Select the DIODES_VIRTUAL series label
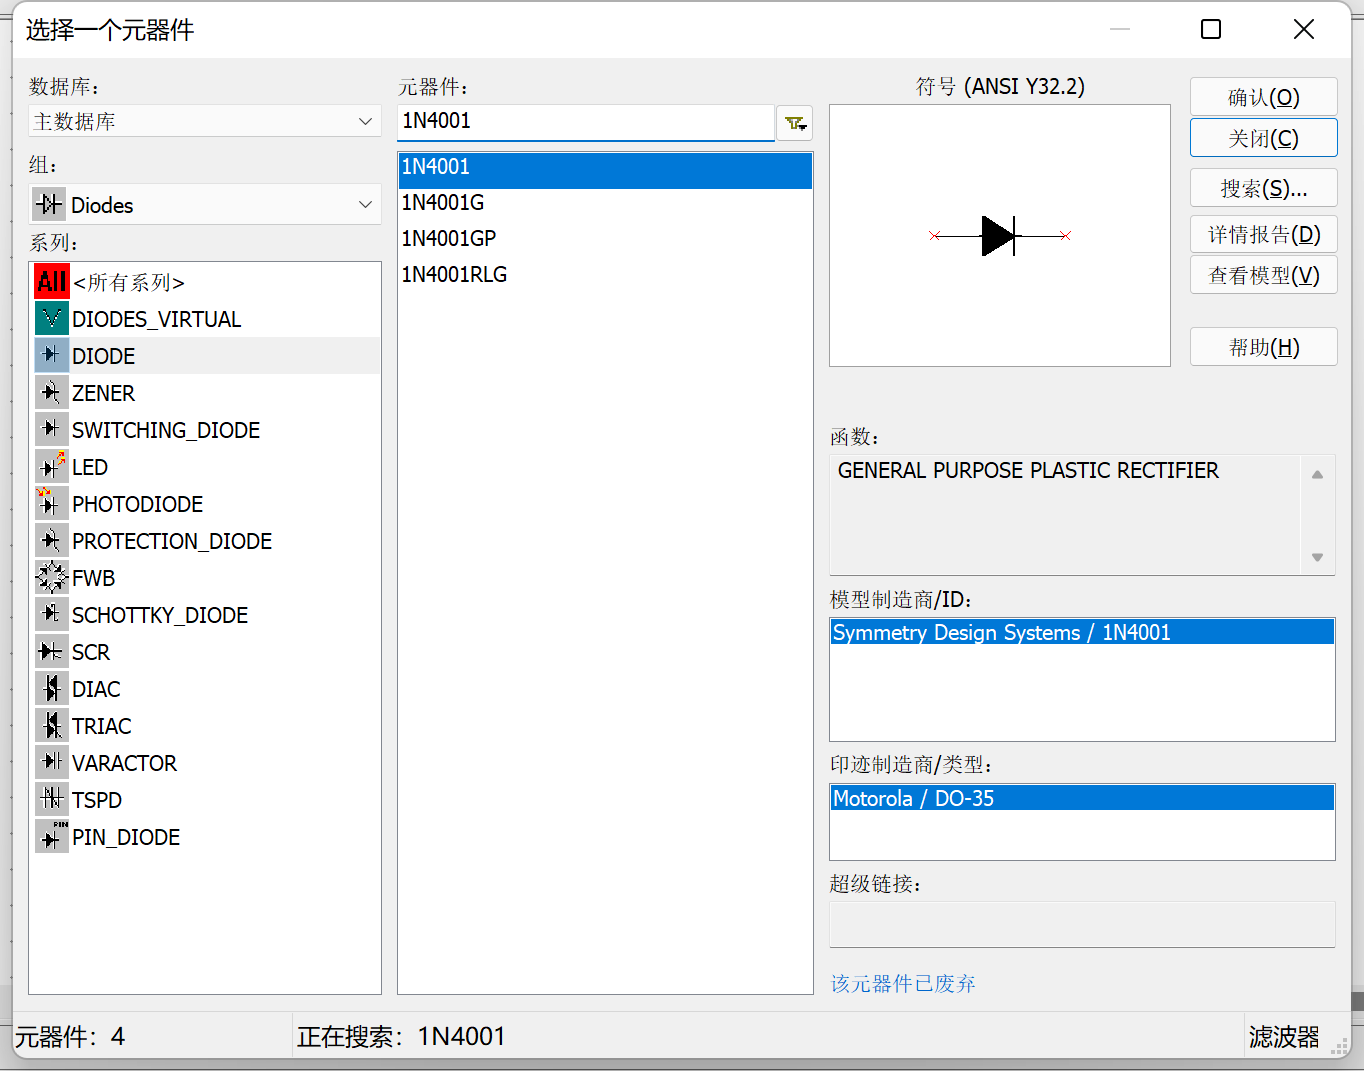 (x=157, y=320)
